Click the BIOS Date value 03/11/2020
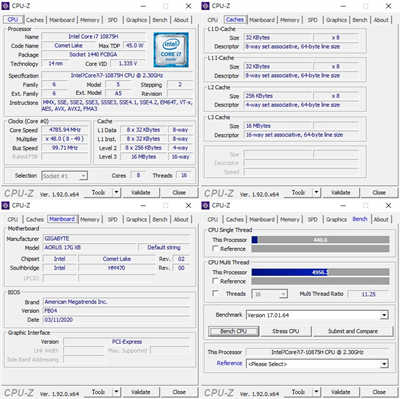The width and height of the screenshot is (400, 399). pos(117,320)
